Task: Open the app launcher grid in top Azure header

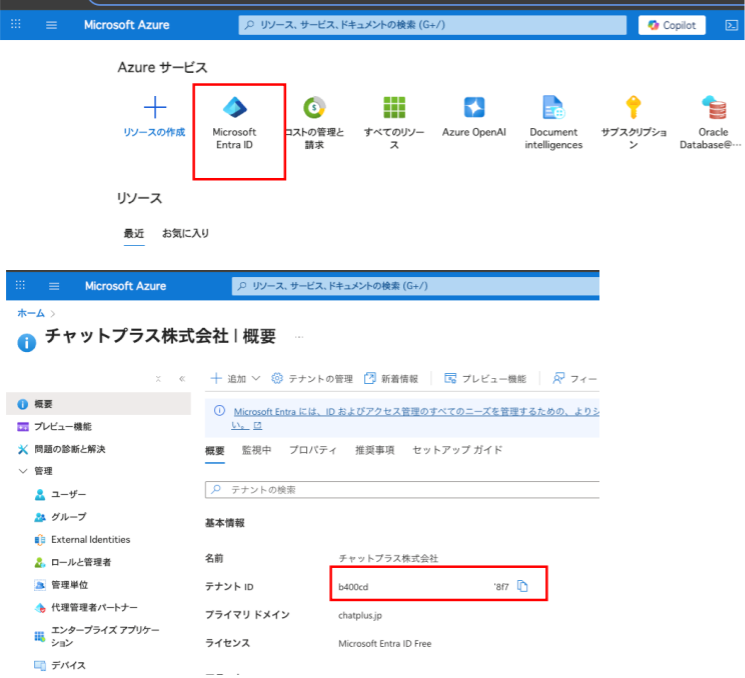Action: 16,24
